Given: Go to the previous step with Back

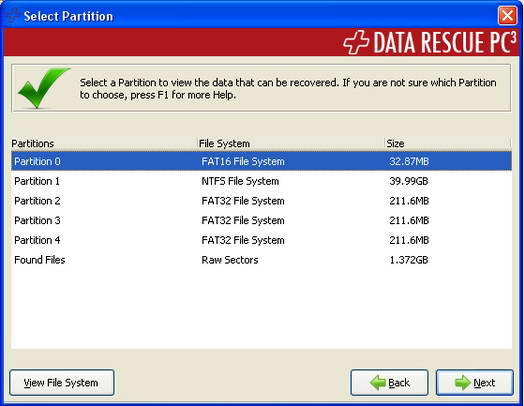Looking at the screenshot, I should 389,383.
